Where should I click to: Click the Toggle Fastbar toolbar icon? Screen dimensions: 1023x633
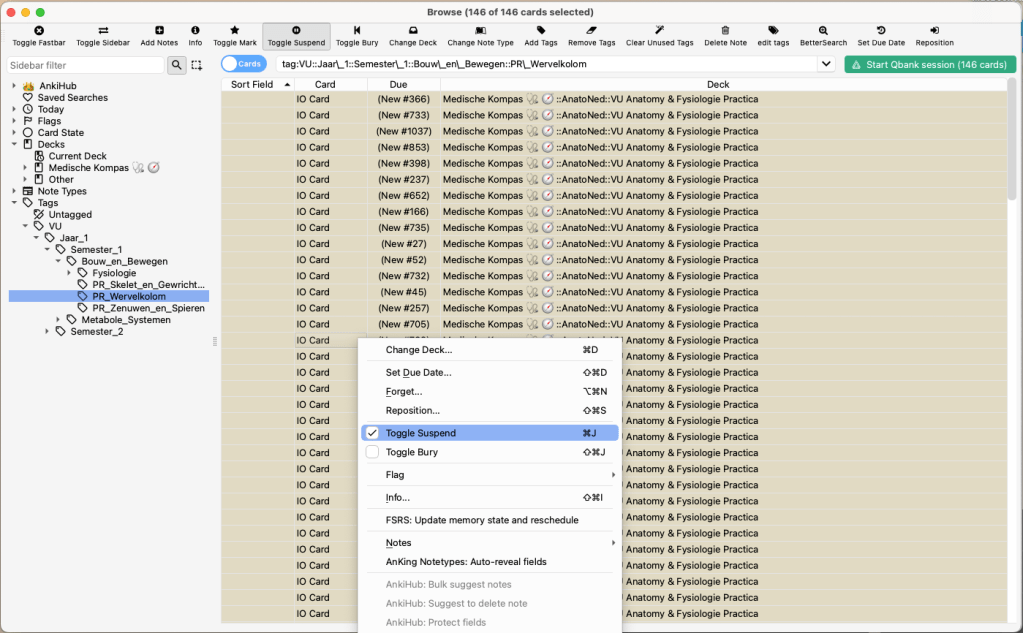pyautogui.click(x=39, y=31)
